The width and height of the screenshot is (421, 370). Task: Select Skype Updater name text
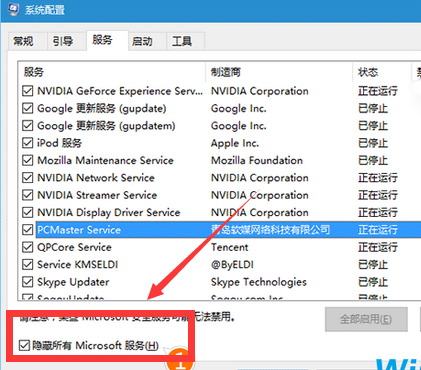(x=73, y=282)
